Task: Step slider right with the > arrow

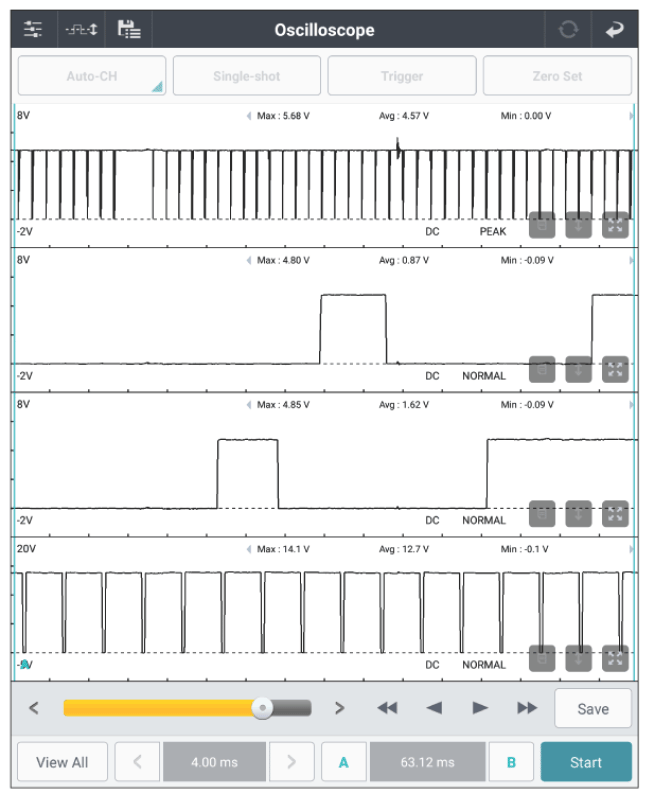Action: (340, 708)
